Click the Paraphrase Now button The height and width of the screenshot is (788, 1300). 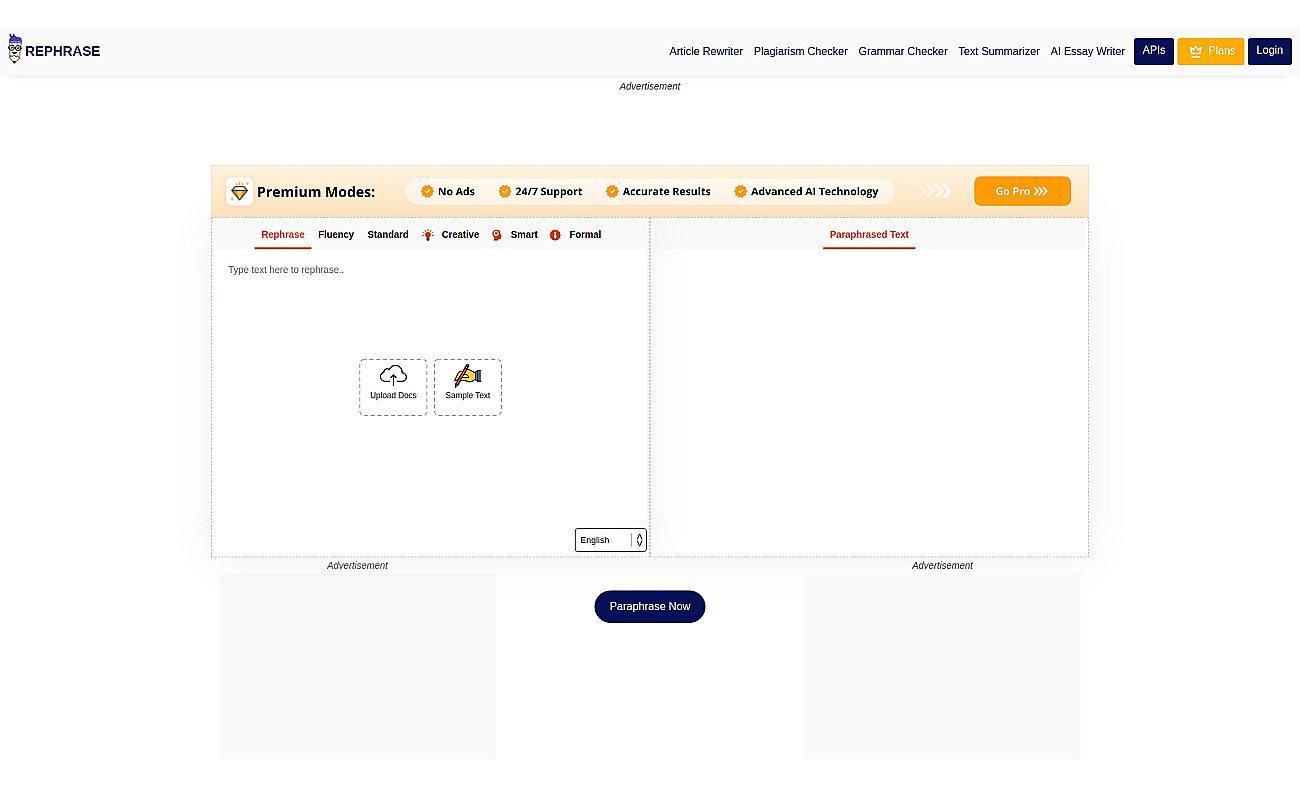point(650,606)
